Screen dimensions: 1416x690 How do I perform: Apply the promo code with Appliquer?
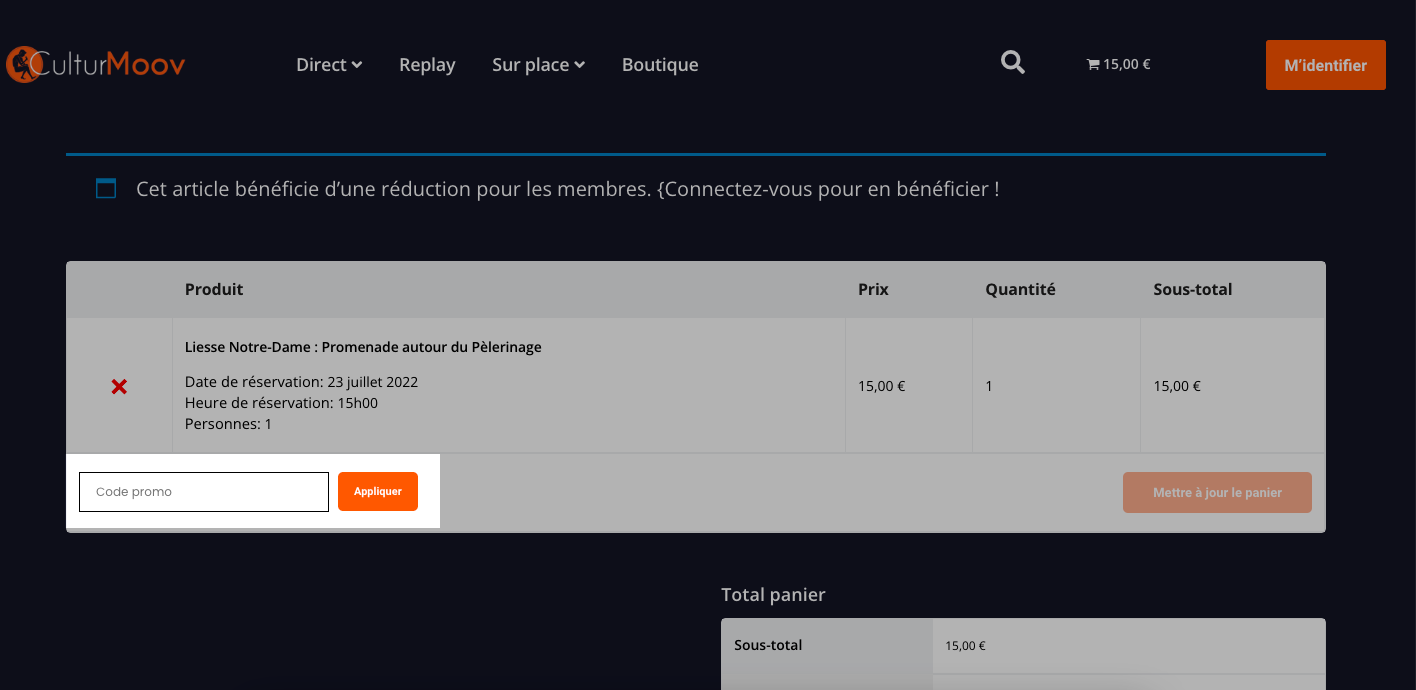pyautogui.click(x=378, y=492)
